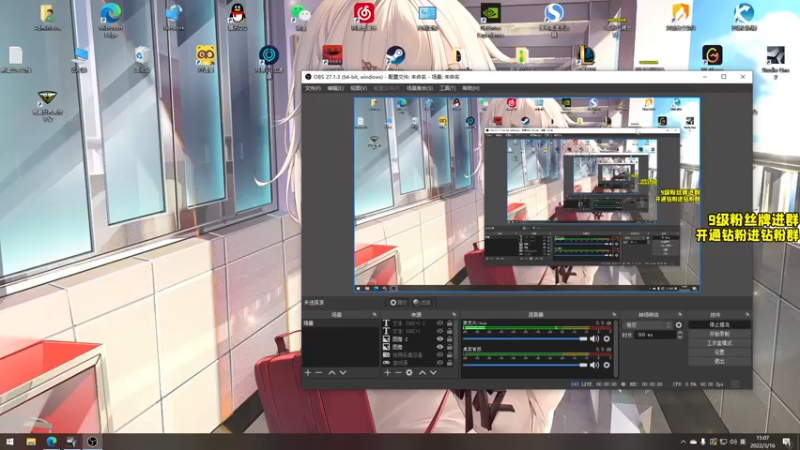Adjust desktop audio volume slider
800x450 pixels.
point(525,365)
